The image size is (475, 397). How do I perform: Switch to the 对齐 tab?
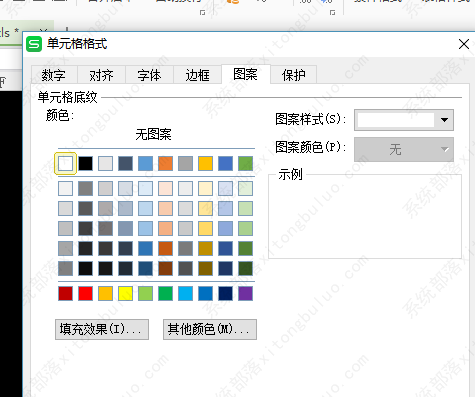click(101, 75)
